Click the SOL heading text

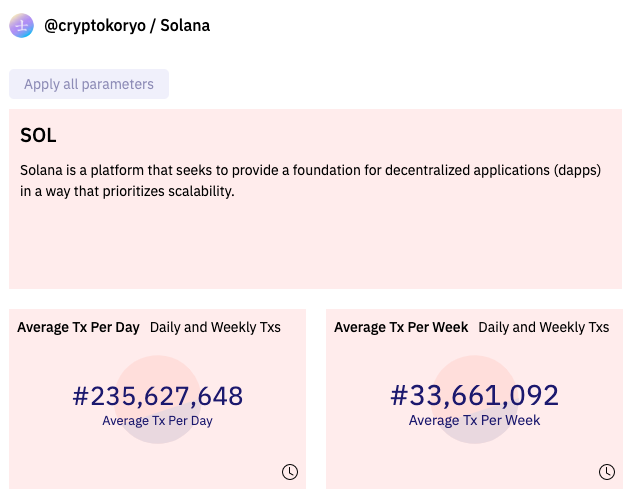click(x=38, y=135)
